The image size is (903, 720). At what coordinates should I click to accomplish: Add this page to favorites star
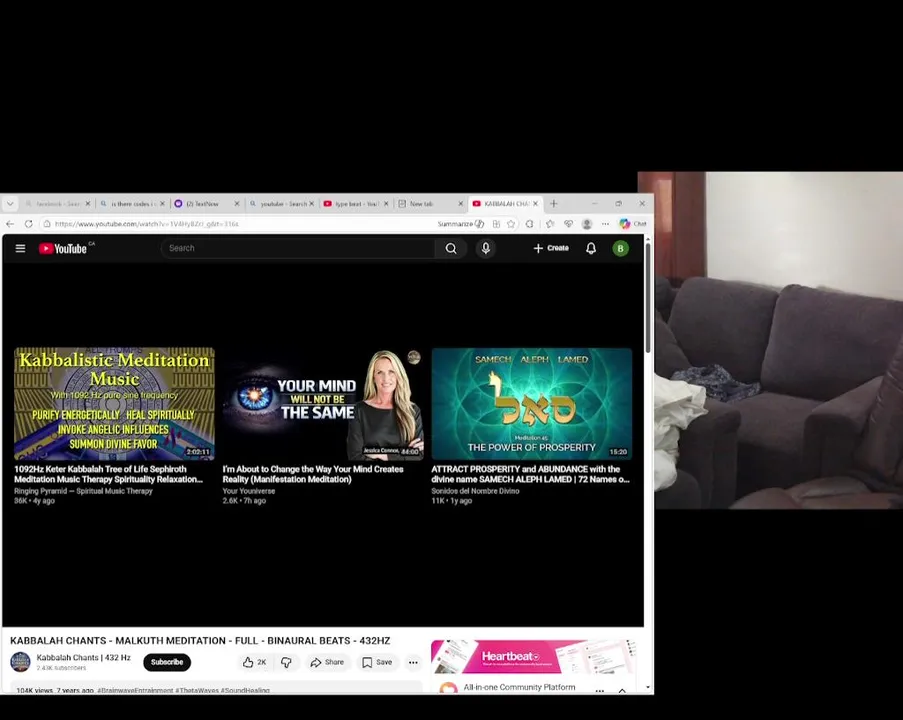tap(511, 223)
